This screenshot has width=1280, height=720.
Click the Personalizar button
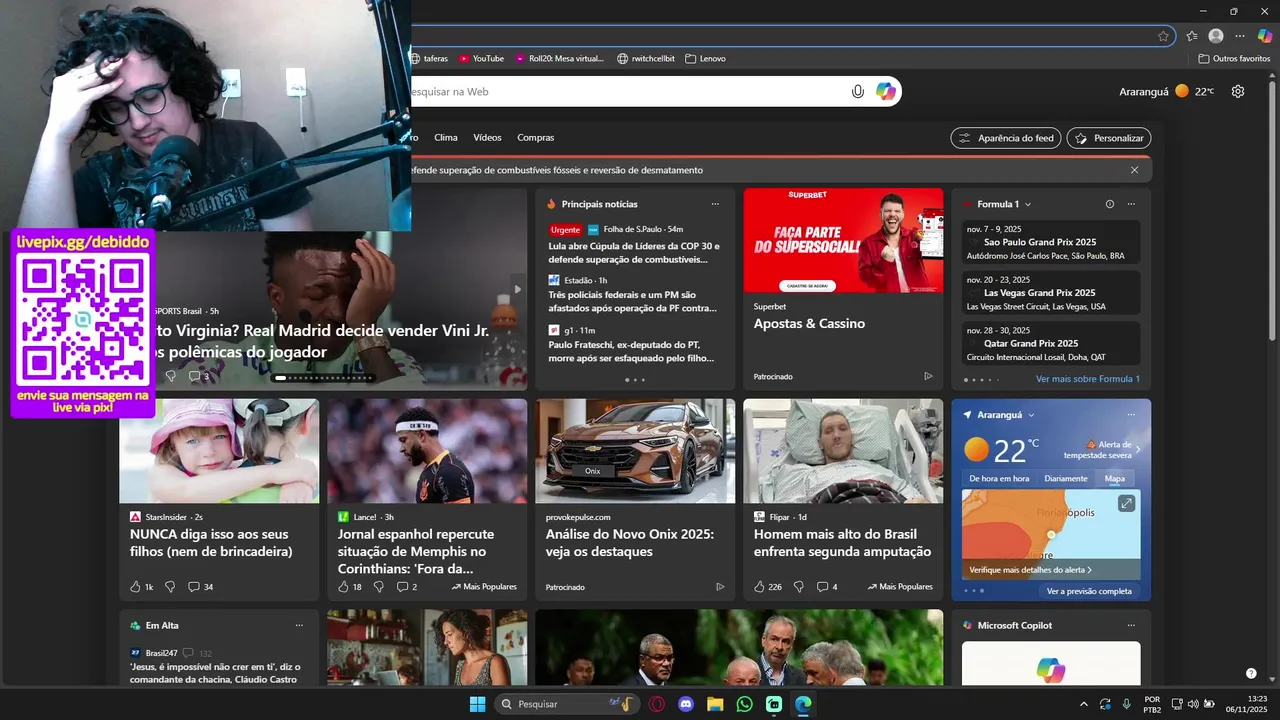coord(1109,138)
